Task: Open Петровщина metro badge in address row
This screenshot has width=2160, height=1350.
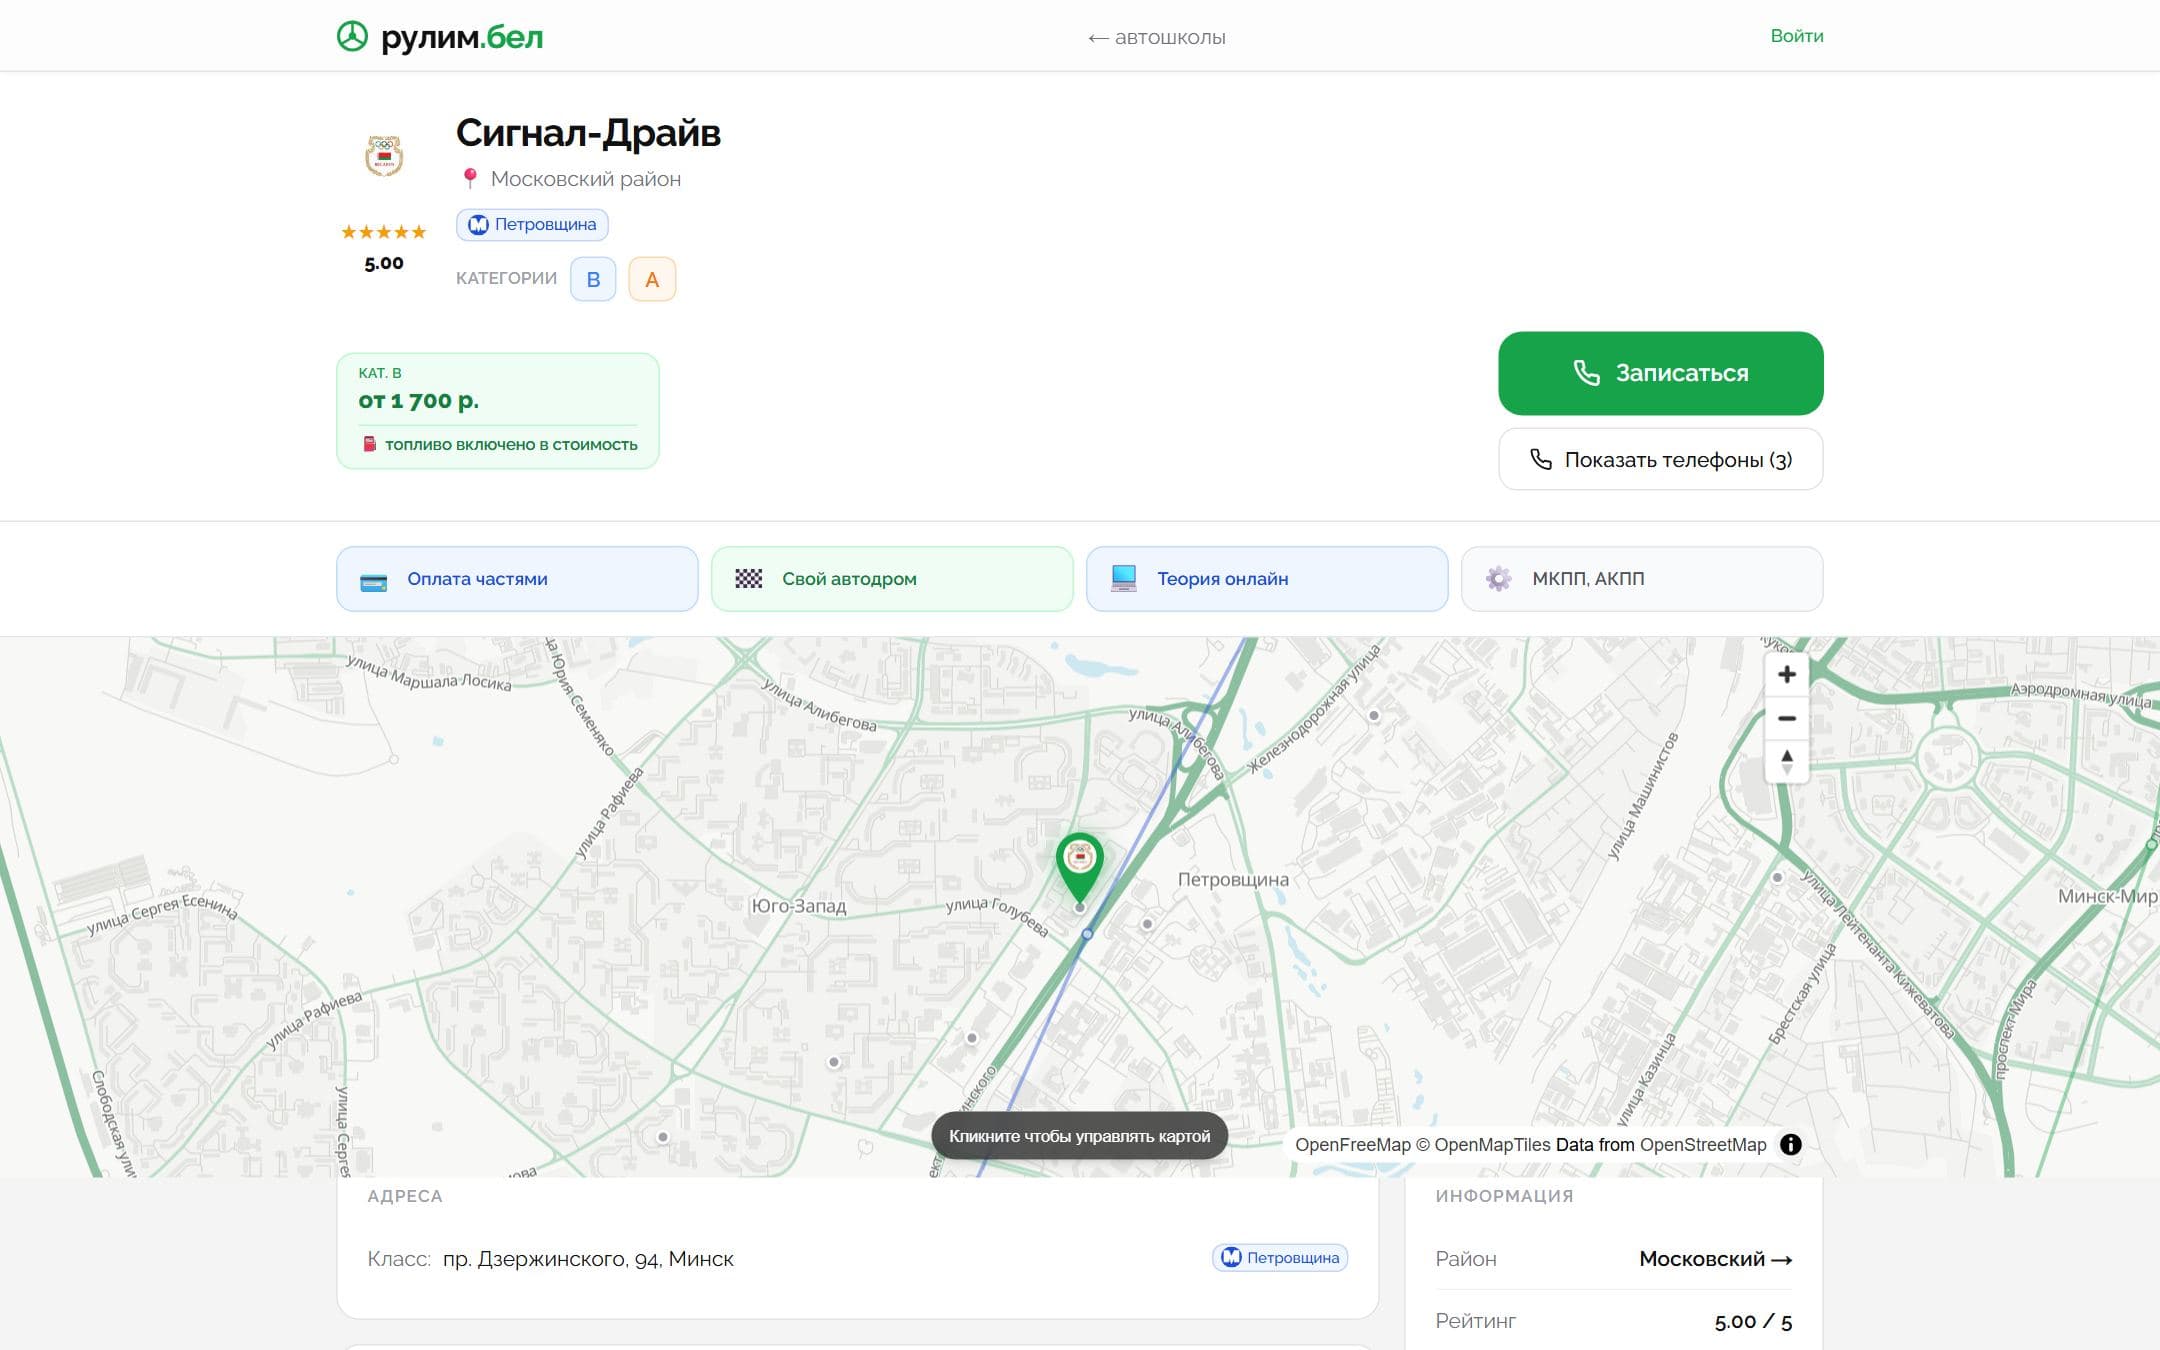Action: pos(1280,1258)
